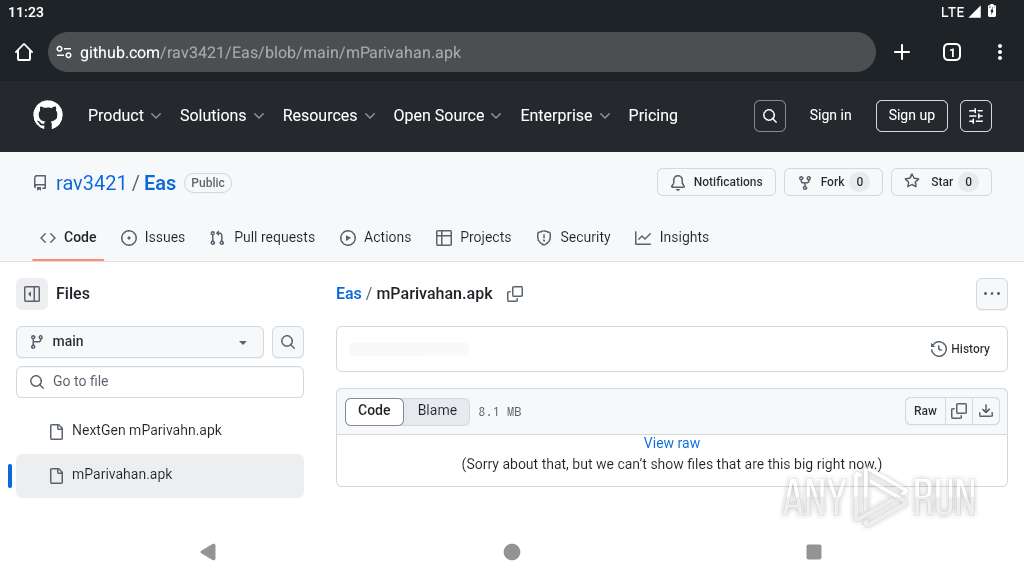1024x576 pixels.
Task: Tap the Android back navigation button
Action: pyautogui.click(x=208, y=552)
